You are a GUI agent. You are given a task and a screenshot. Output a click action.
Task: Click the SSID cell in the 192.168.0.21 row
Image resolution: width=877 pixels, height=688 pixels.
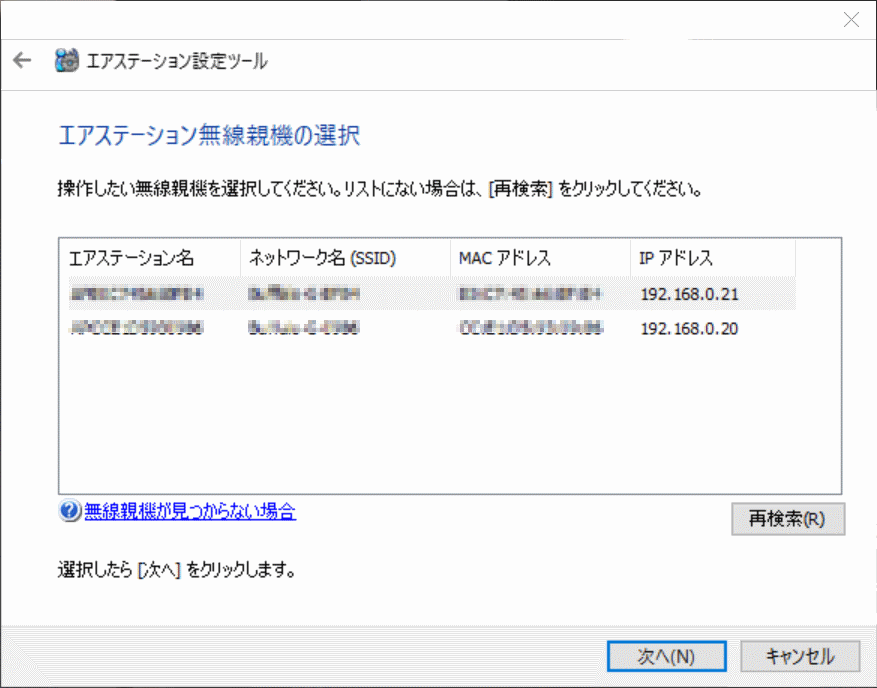[x=304, y=294]
